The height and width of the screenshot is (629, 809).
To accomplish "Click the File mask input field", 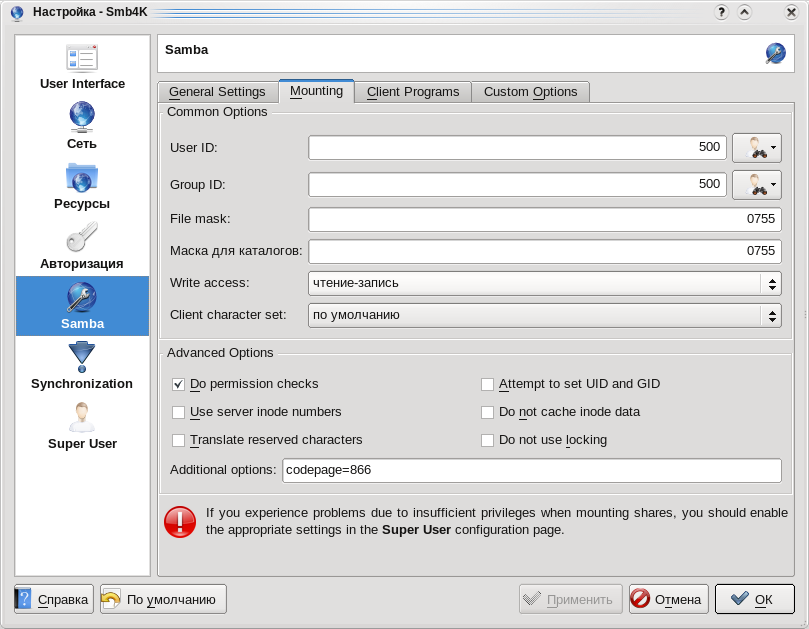I will (545, 219).
